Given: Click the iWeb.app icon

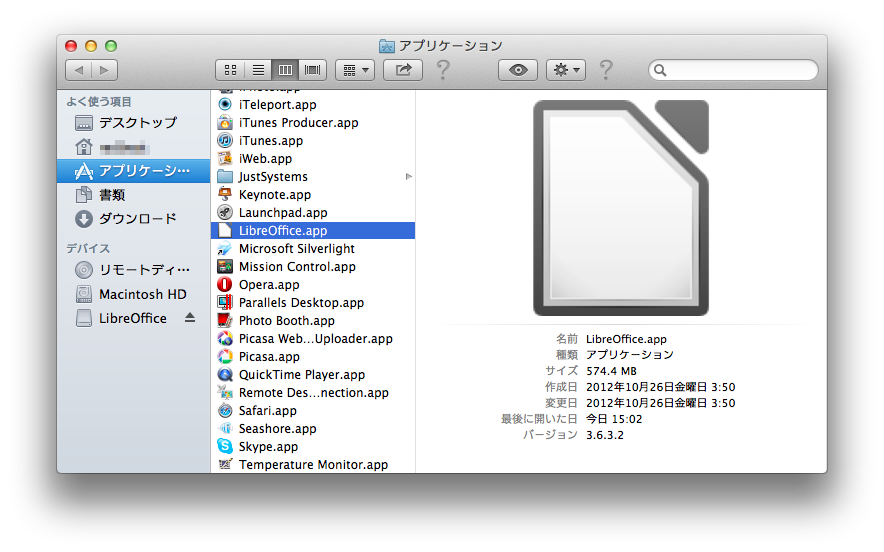Looking at the screenshot, I should coord(225,158).
